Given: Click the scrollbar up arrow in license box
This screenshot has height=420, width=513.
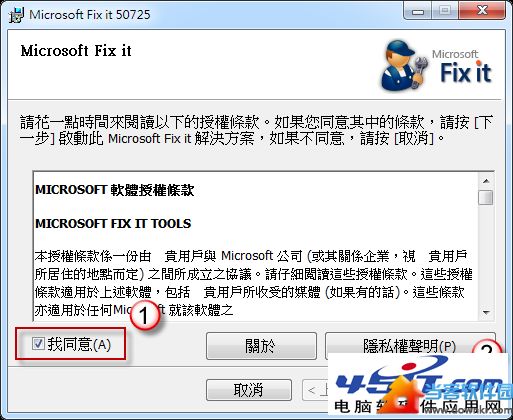Looking at the screenshot, I should [x=486, y=181].
